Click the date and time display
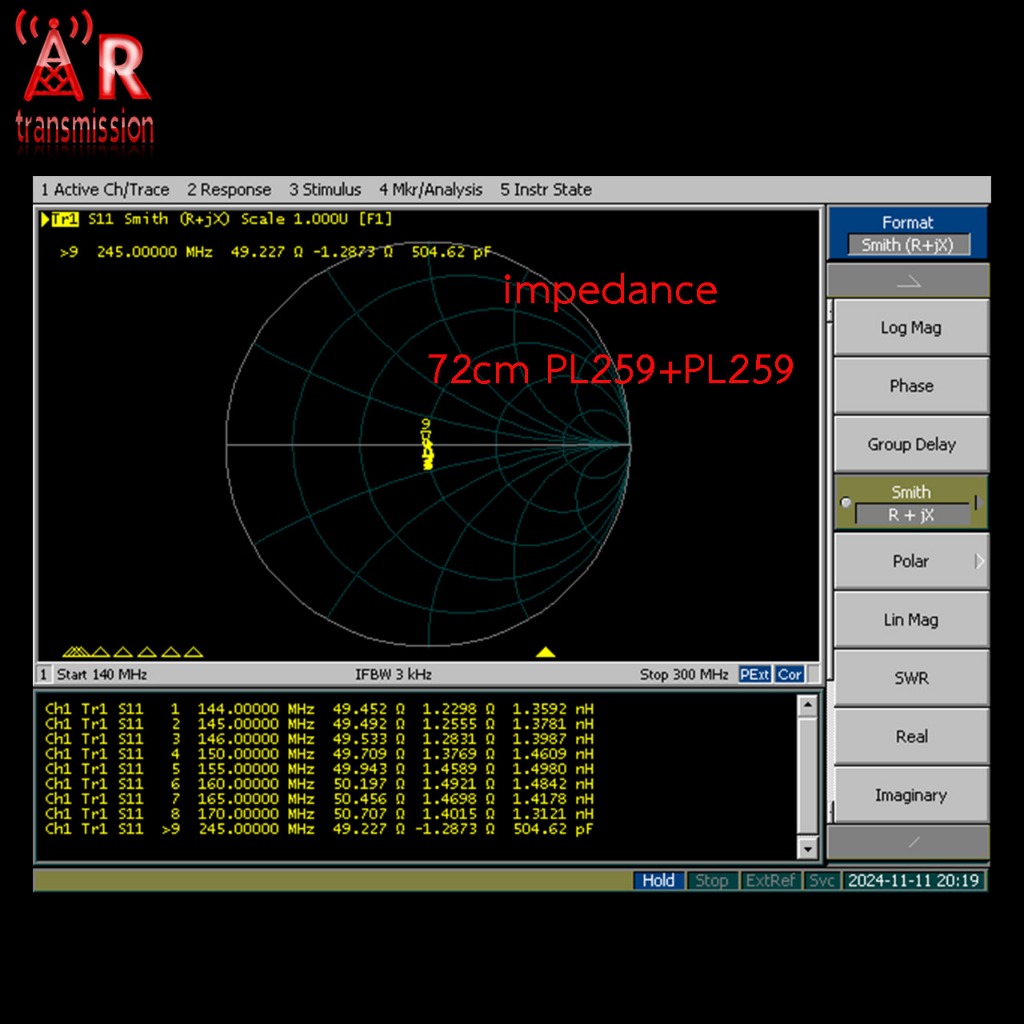This screenshot has height=1024, width=1024. [x=914, y=880]
